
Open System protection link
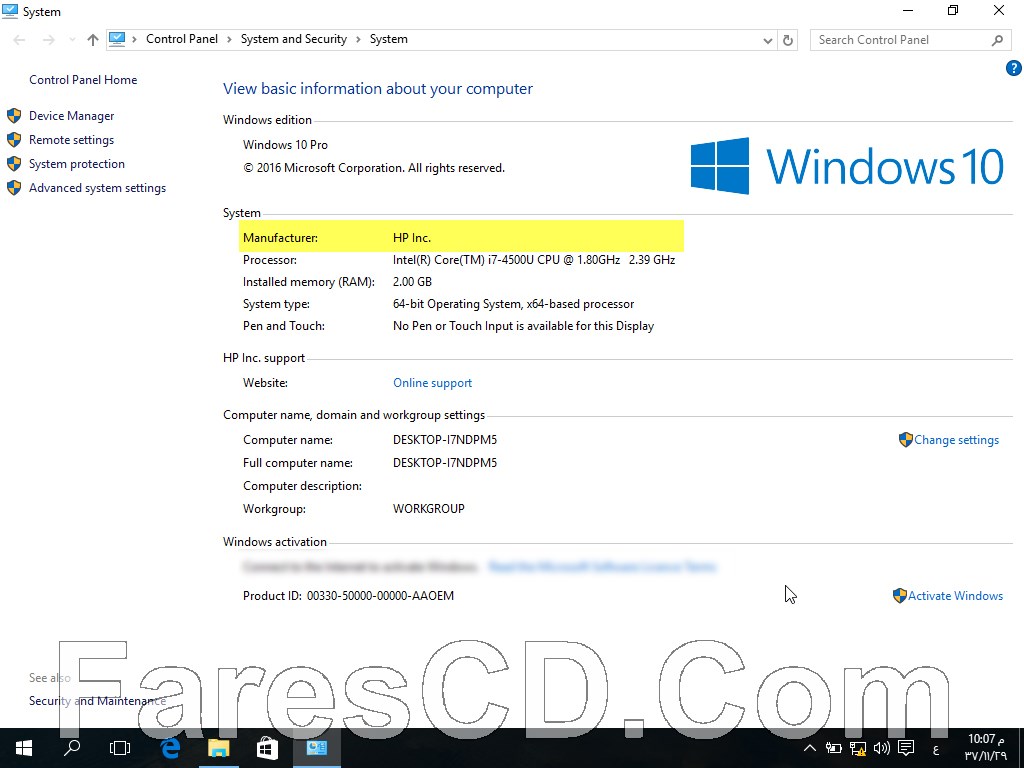pos(76,164)
